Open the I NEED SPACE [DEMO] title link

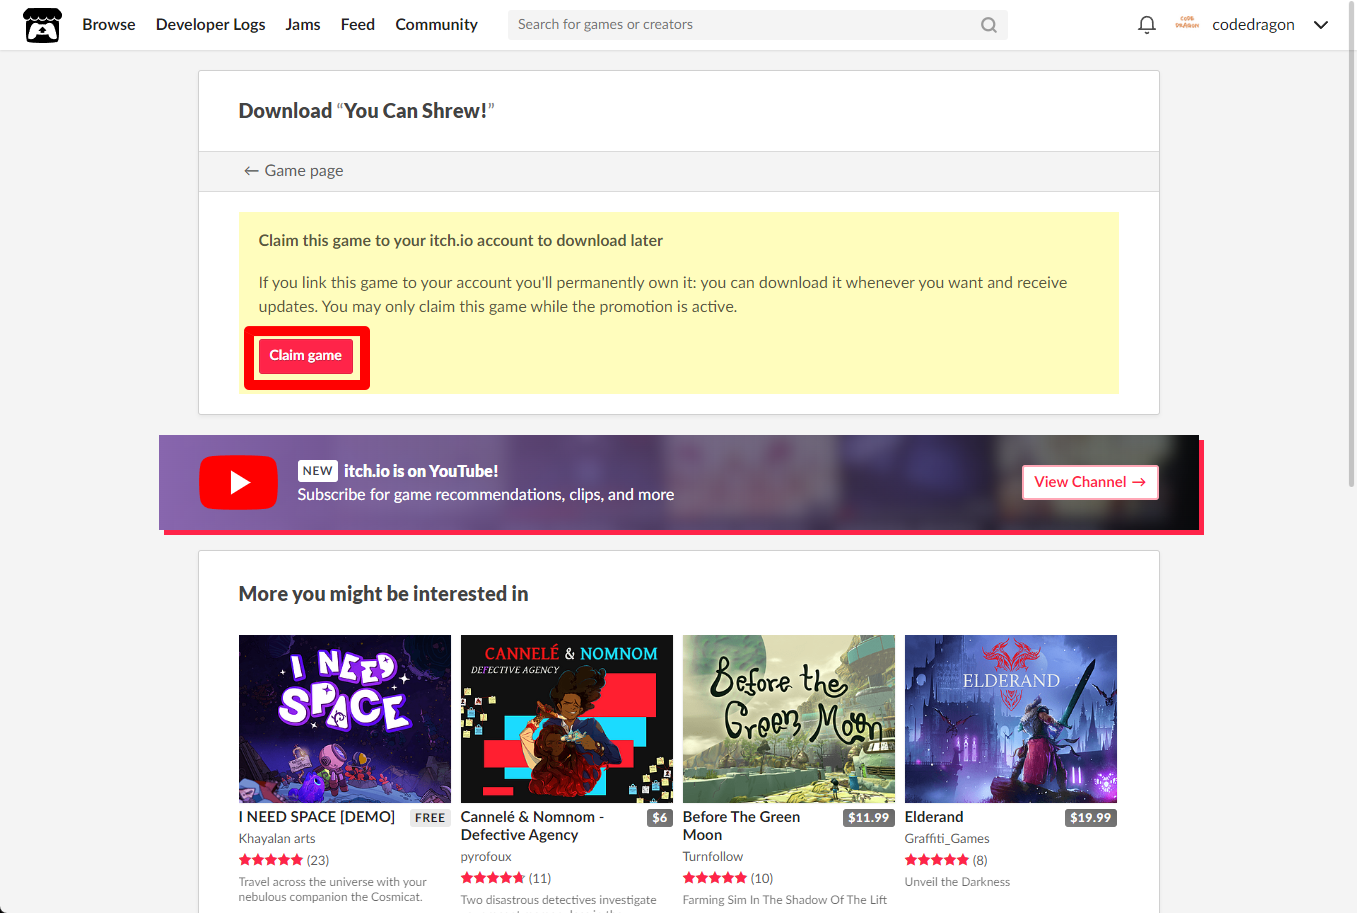(x=317, y=817)
